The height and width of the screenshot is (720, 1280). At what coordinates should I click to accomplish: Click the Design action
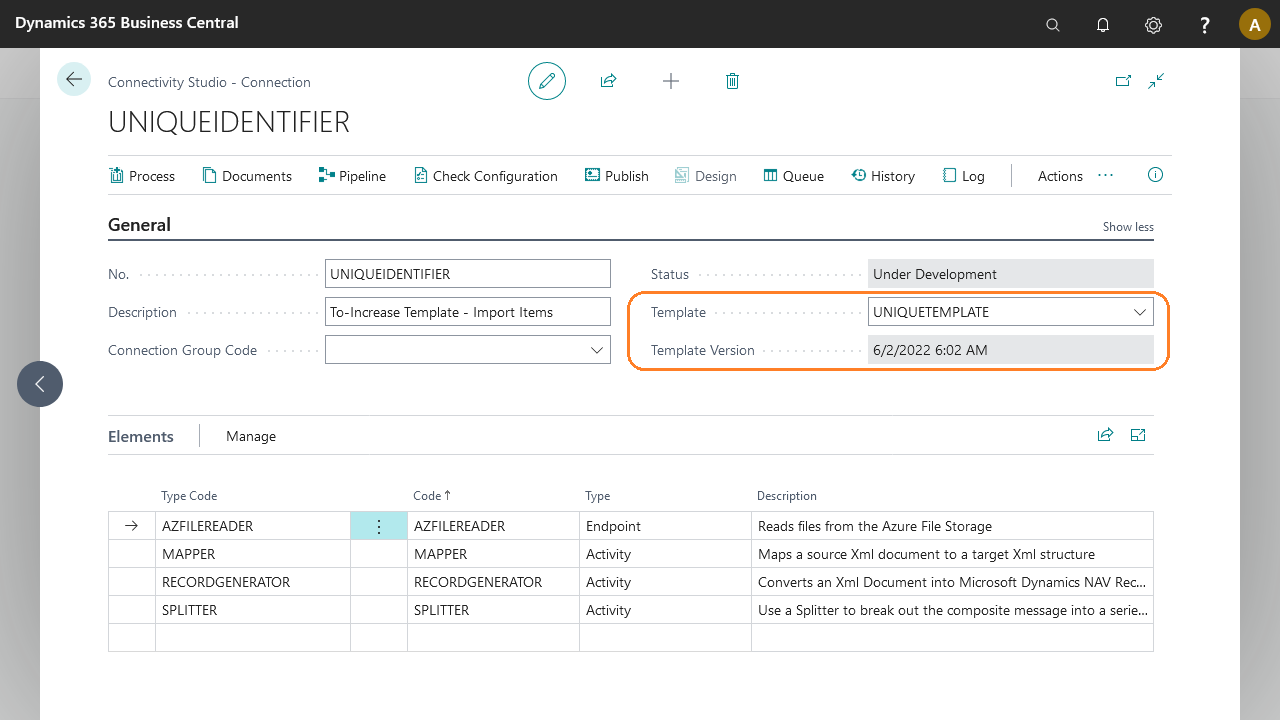pyautogui.click(x=706, y=176)
